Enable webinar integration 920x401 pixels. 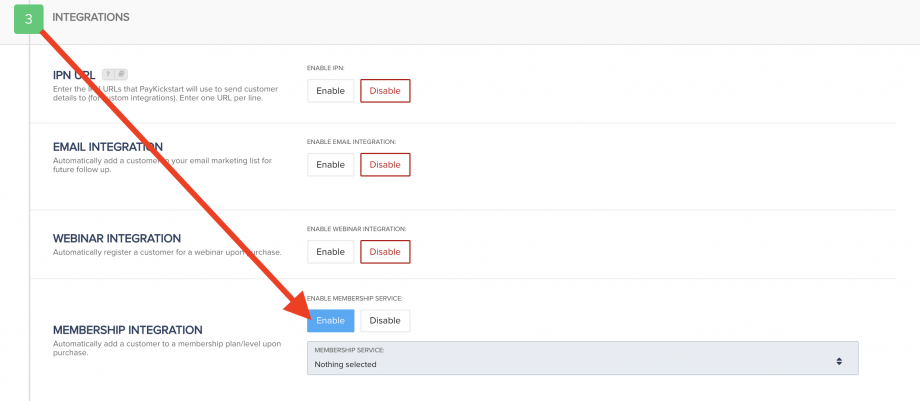click(x=330, y=252)
